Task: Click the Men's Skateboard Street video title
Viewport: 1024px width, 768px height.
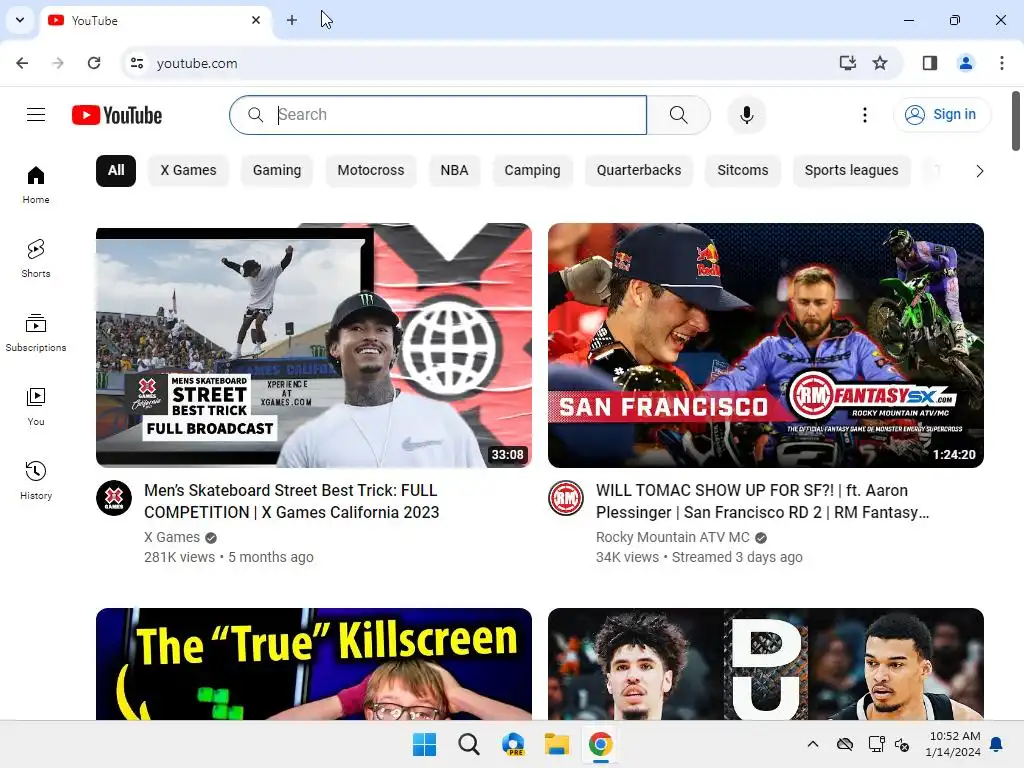Action: [291, 501]
